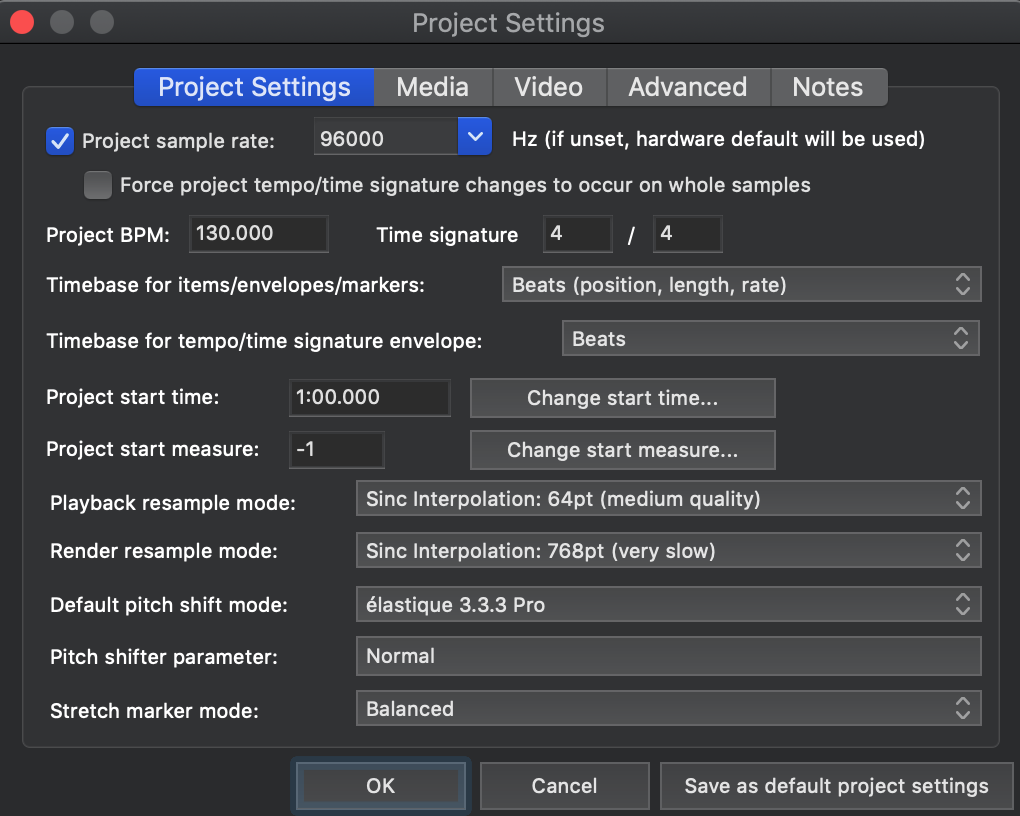Click the time signature denominator field

tap(687, 235)
